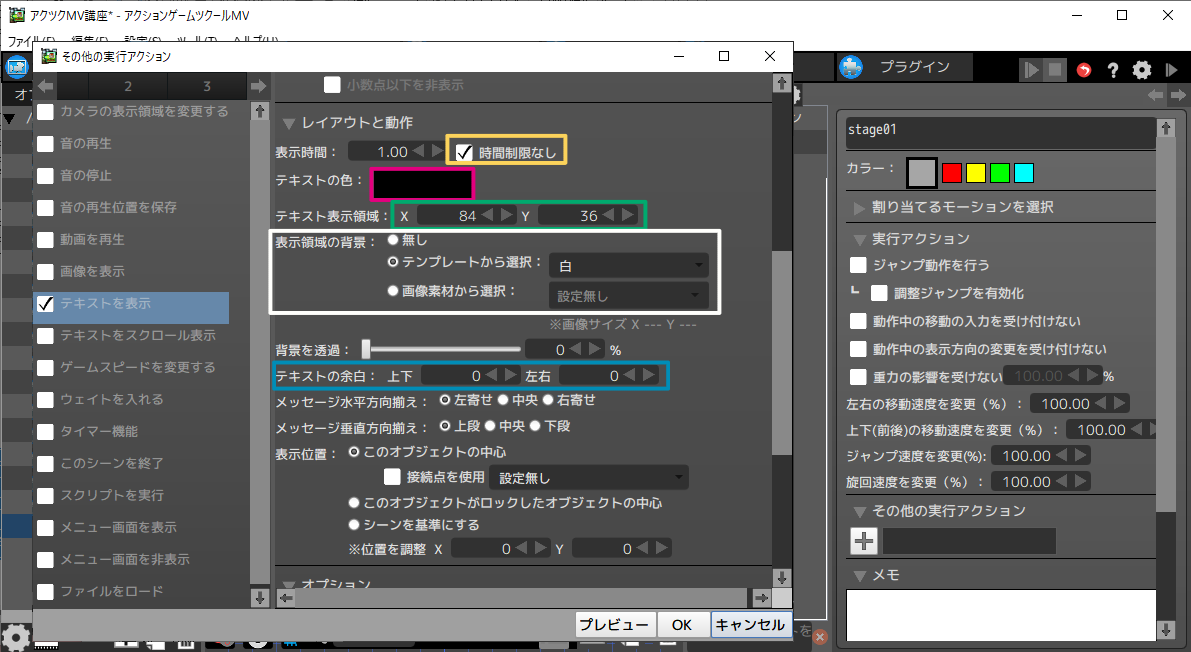Select 無し radio for 表示領域の背景
This screenshot has height=652, width=1191.
pos(393,240)
